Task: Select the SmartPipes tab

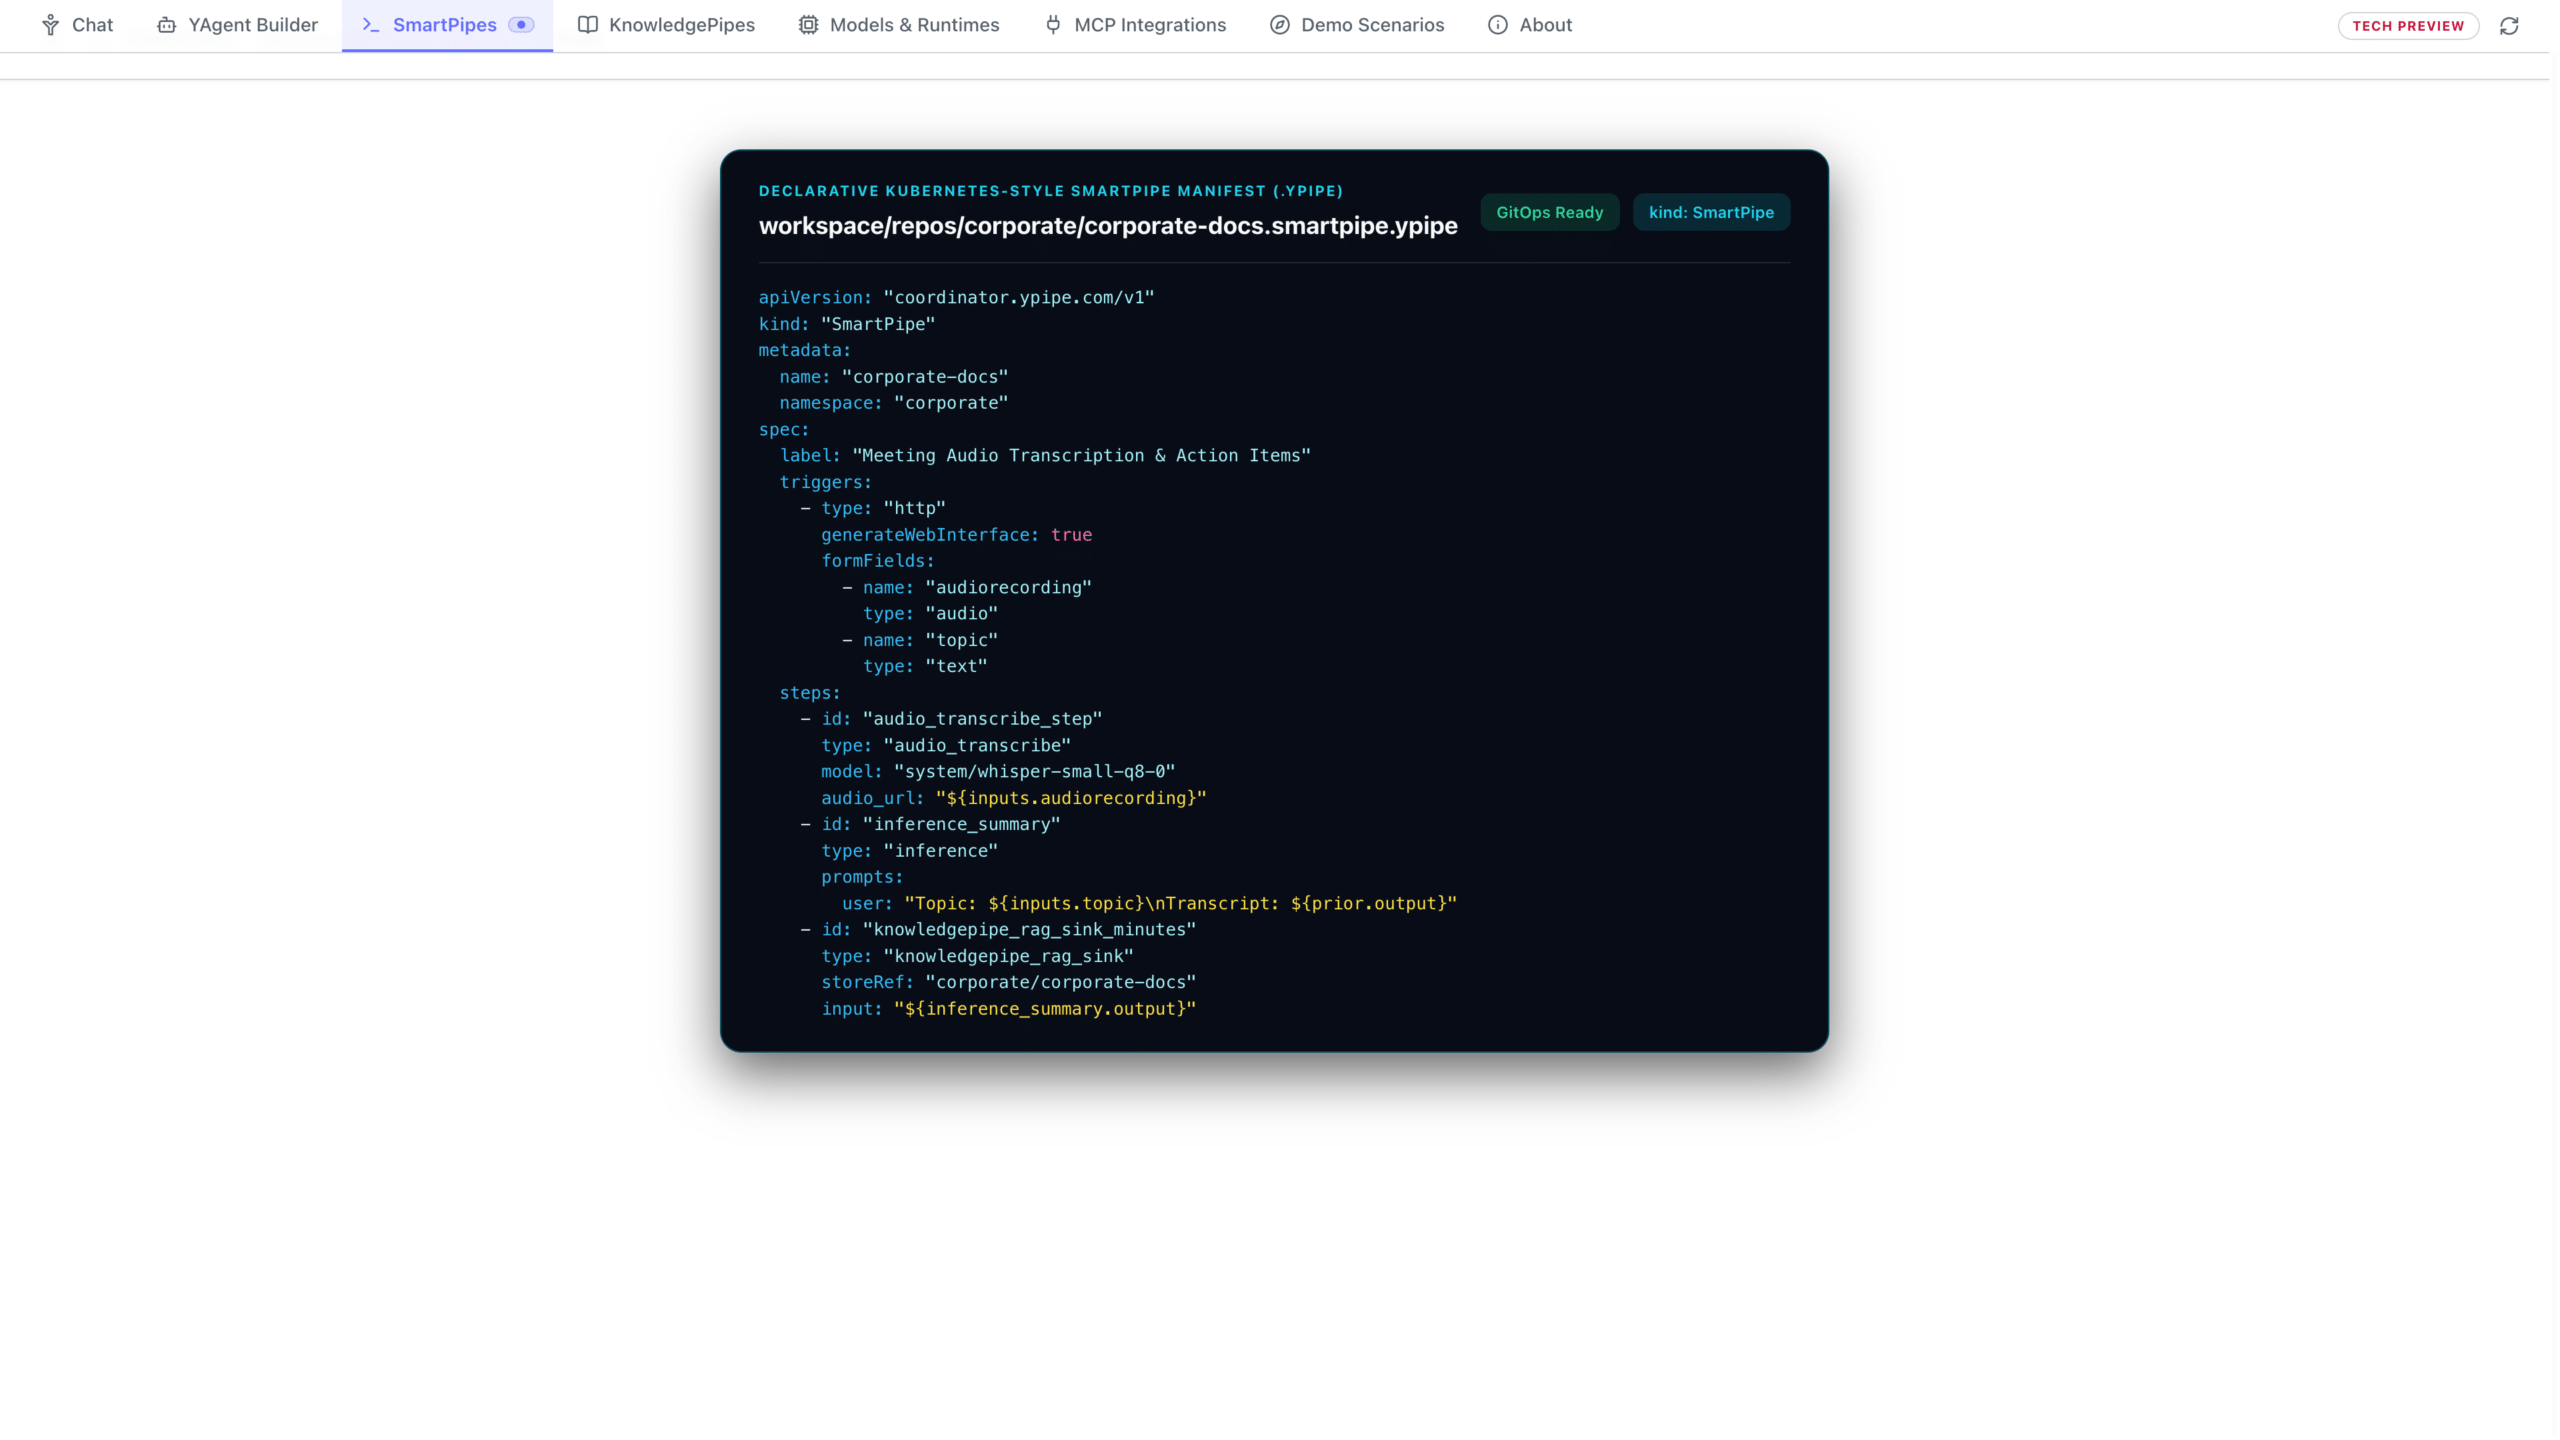Action: point(447,25)
